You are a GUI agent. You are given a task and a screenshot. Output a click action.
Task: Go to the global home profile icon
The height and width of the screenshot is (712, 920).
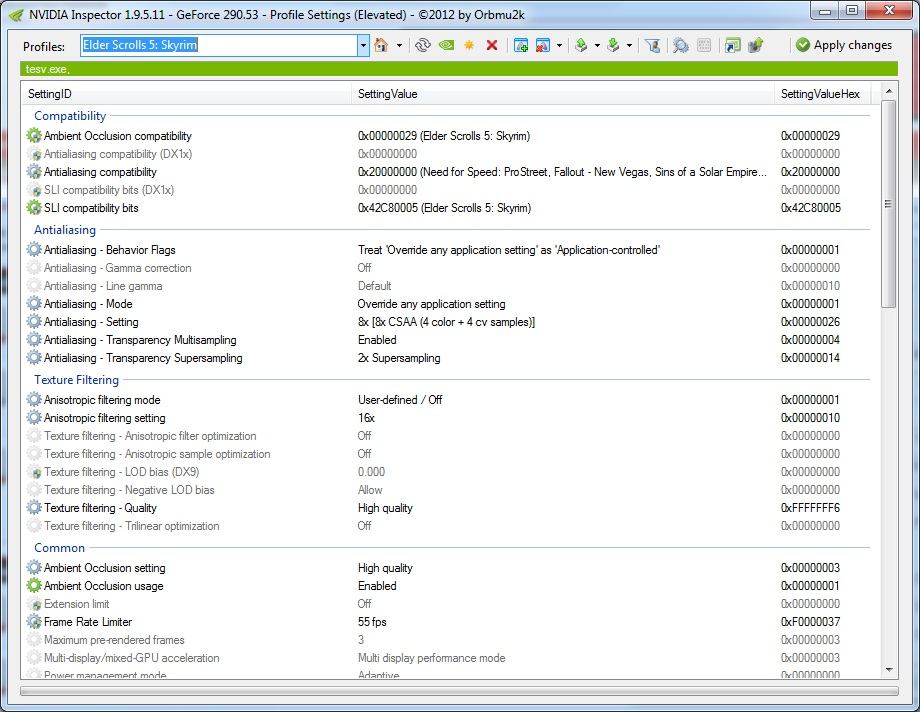[381, 45]
